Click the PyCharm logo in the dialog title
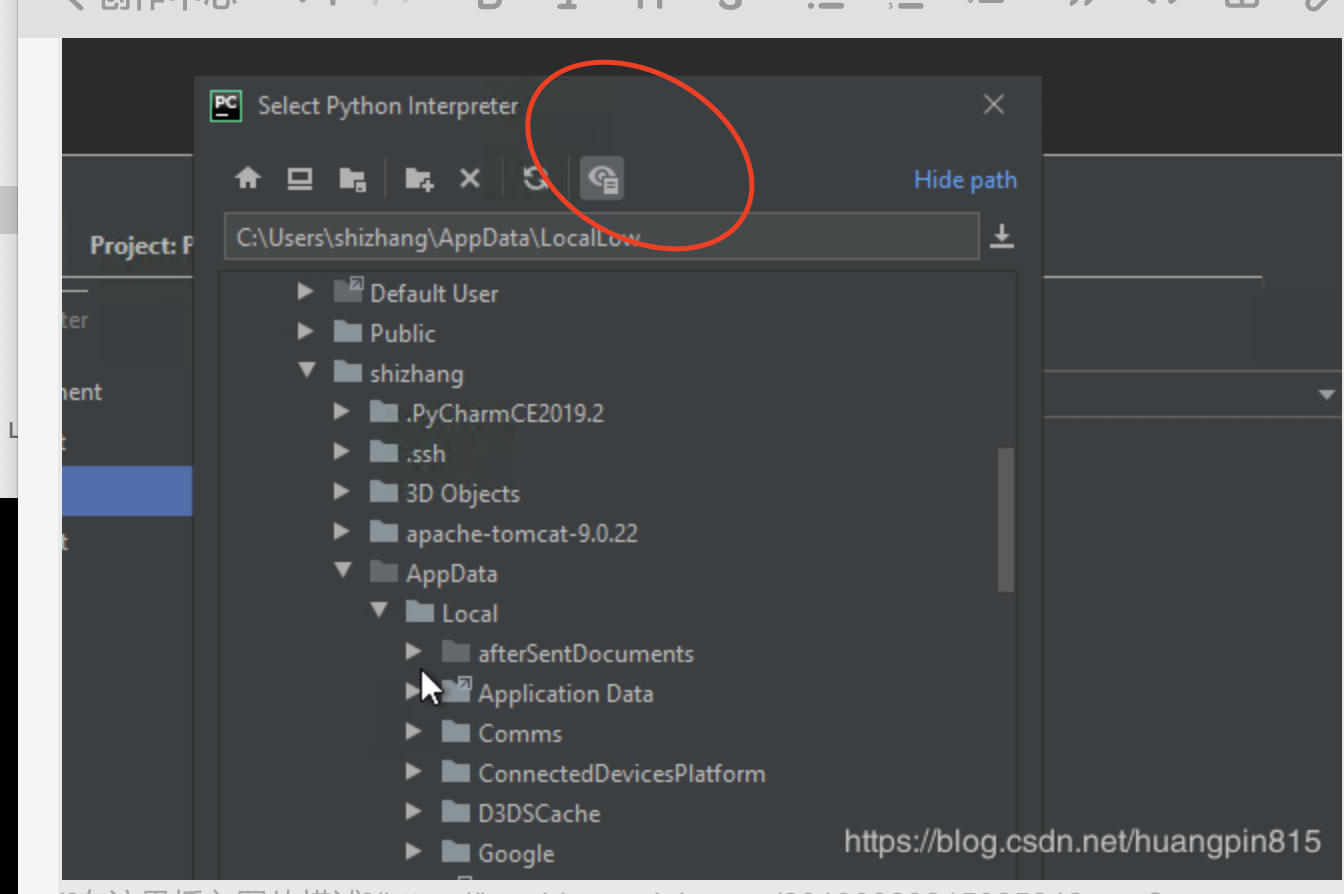This screenshot has width=1344, height=894. click(x=225, y=105)
